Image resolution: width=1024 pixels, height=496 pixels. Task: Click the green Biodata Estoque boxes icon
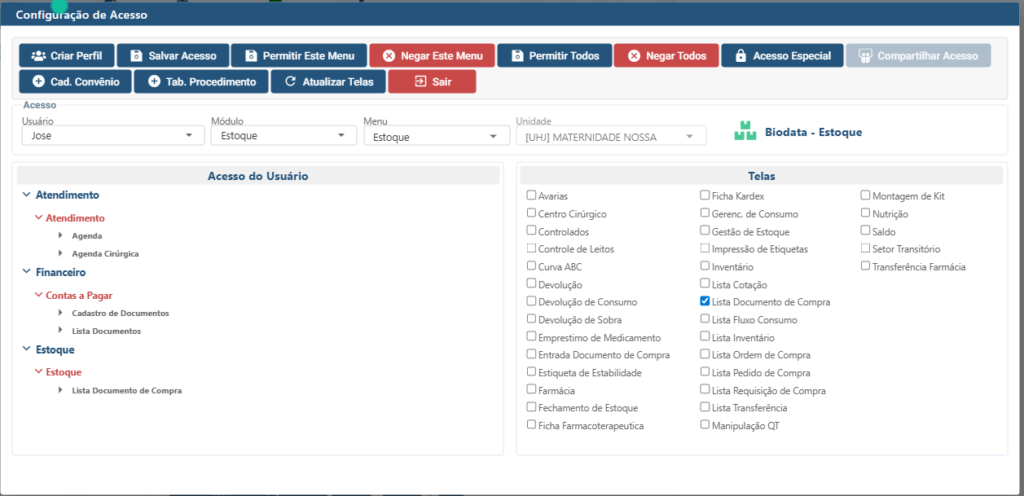click(744, 132)
